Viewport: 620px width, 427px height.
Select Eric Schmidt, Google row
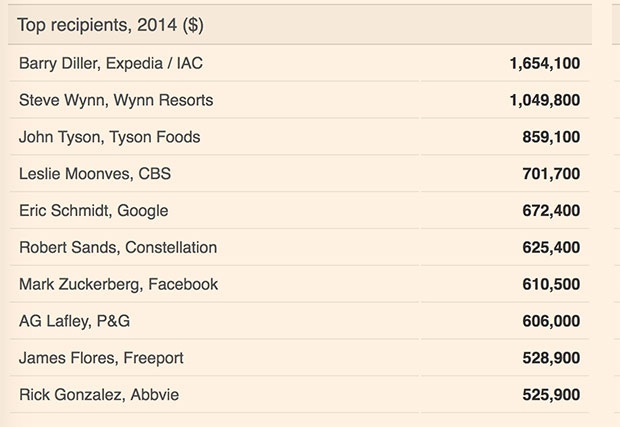(300, 210)
